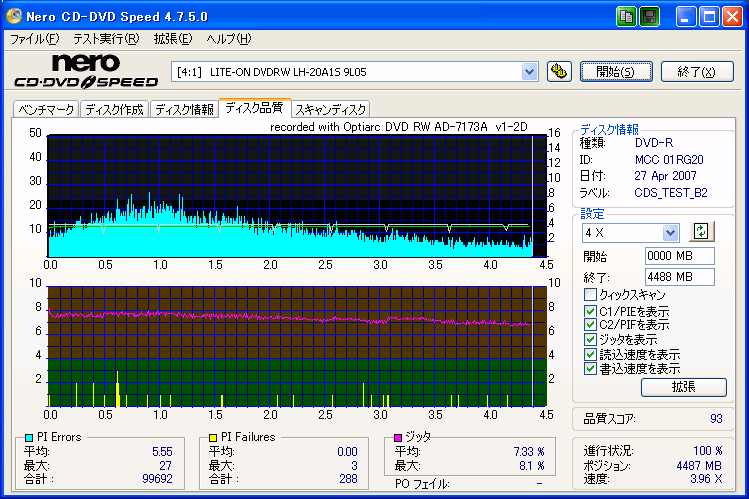Maximize the Nero CD-DVD Speed window
Image resolution: width=749 pixels, height=499 pixels.
(x=709, y=17)
